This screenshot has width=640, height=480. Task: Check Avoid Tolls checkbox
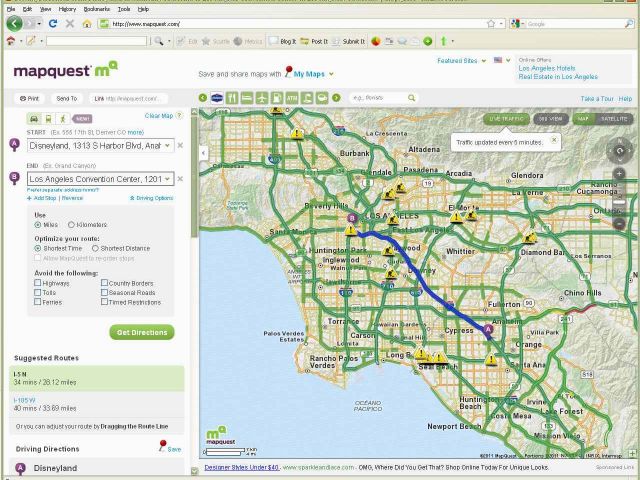click(x=38, y=292)
